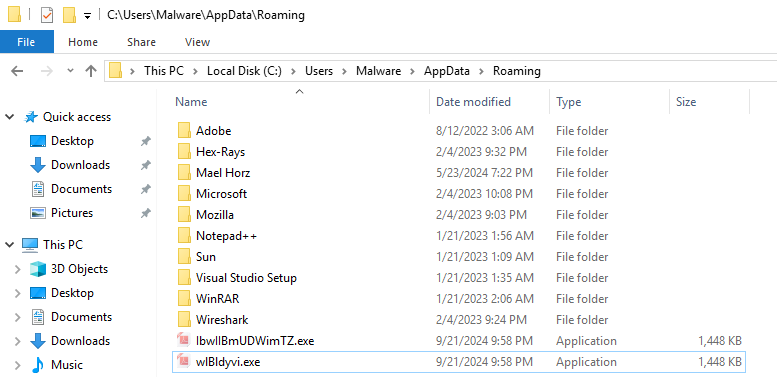Go back with the Back arrow

17,71
